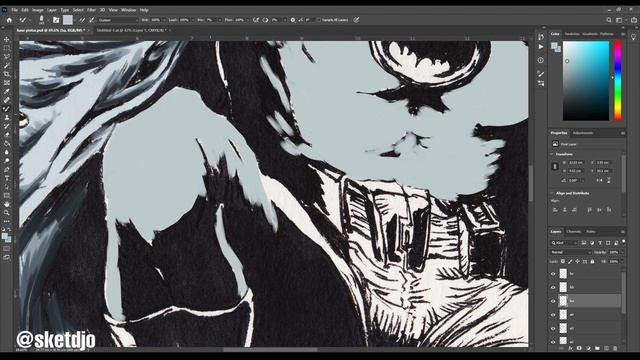The image size is (640, 360).
Task: Open the Learn lightbulb panel icon
Action: 633,37
